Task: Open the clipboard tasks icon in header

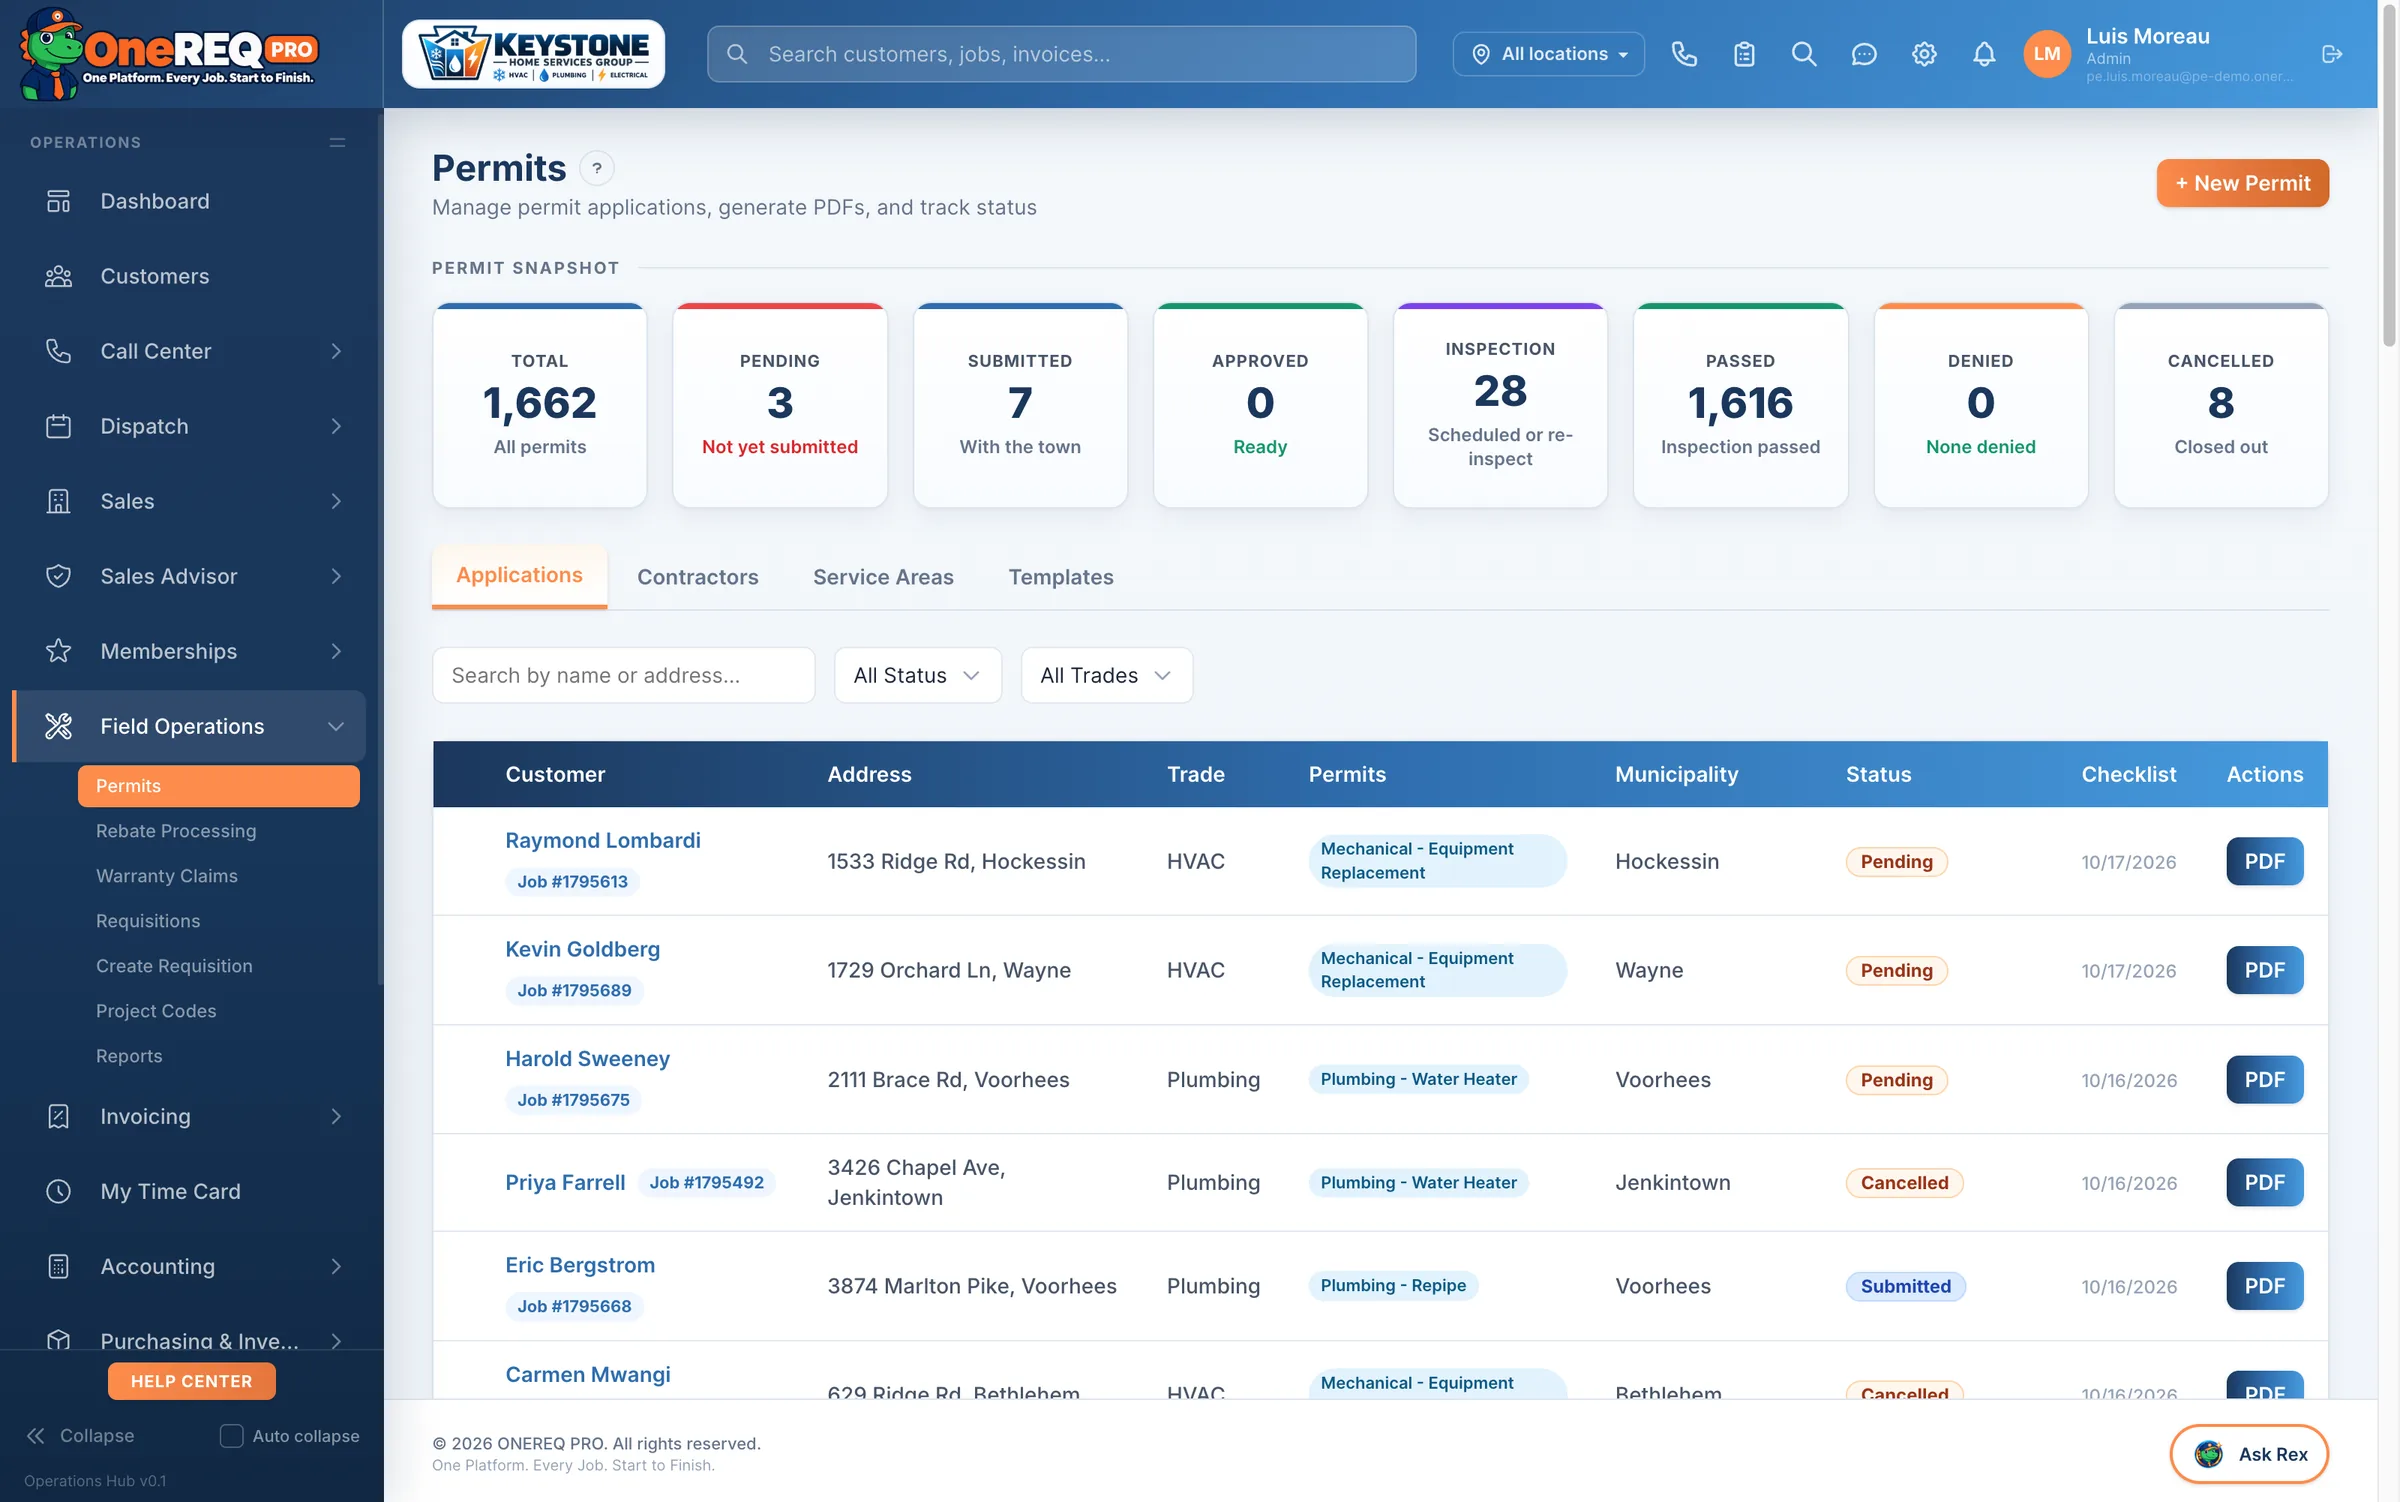Action: pos(1744,54)
